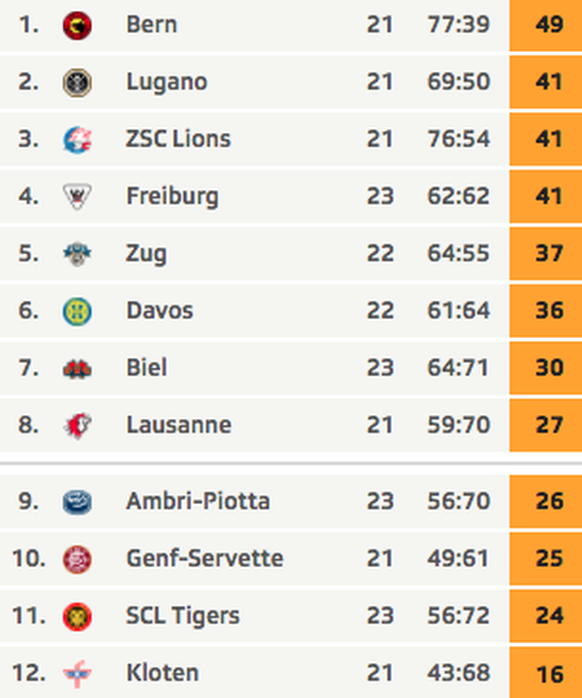Image resolution: width=582 pixels, height=698 pixels.
Task: Click the SCL Tigers team logo
Action: [77, 617]
